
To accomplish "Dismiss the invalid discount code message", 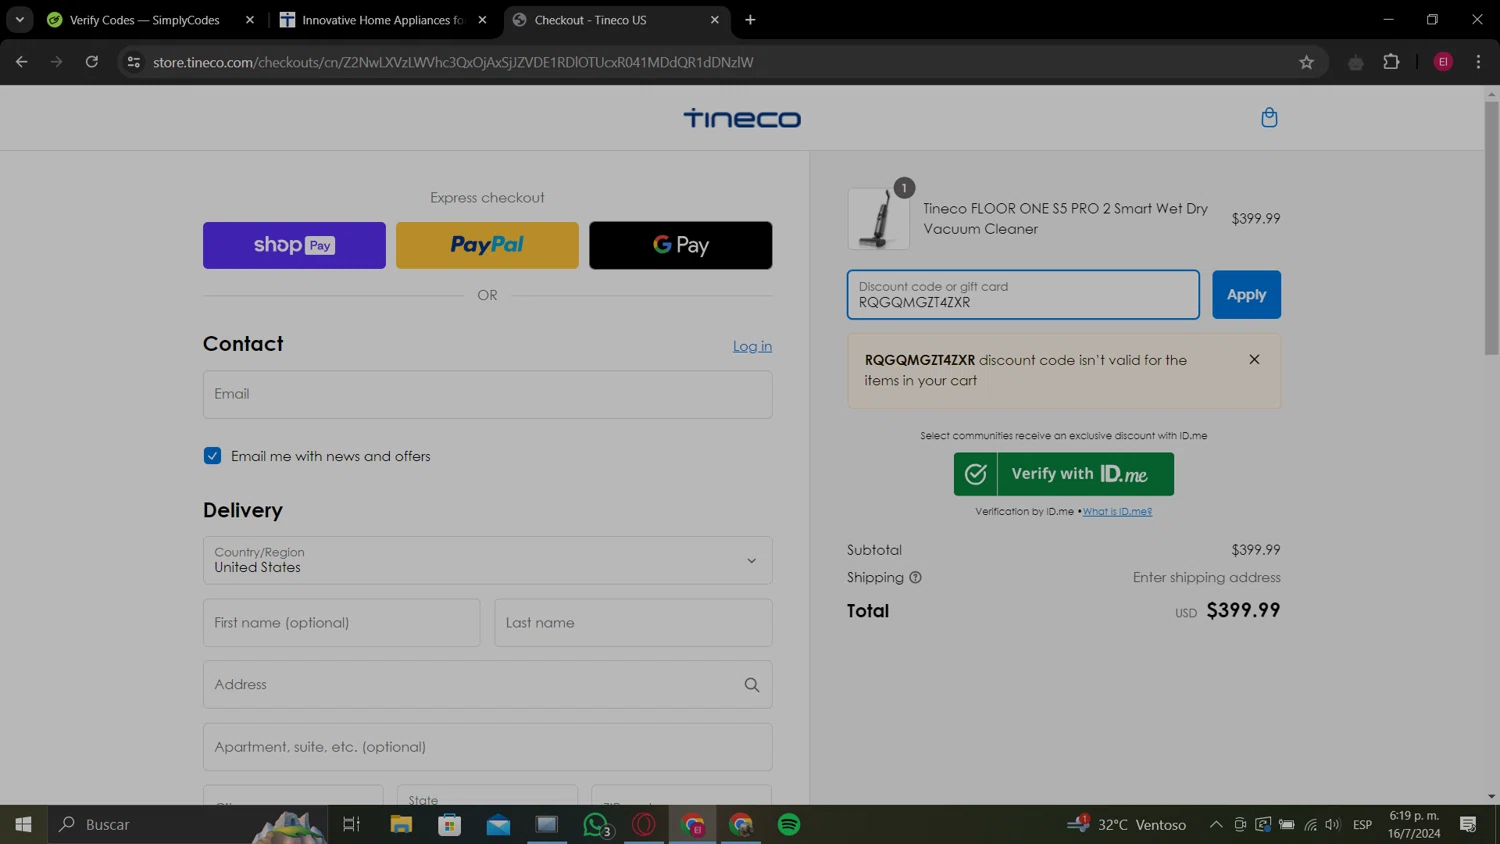I will (x=1254, y=359).
